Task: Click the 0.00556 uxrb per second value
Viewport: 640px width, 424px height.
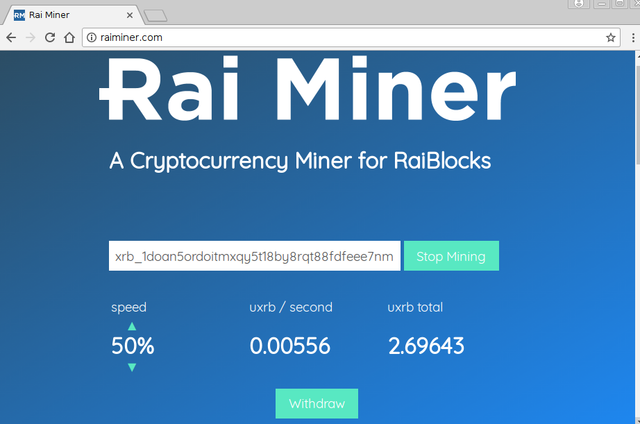Action: 290,346
